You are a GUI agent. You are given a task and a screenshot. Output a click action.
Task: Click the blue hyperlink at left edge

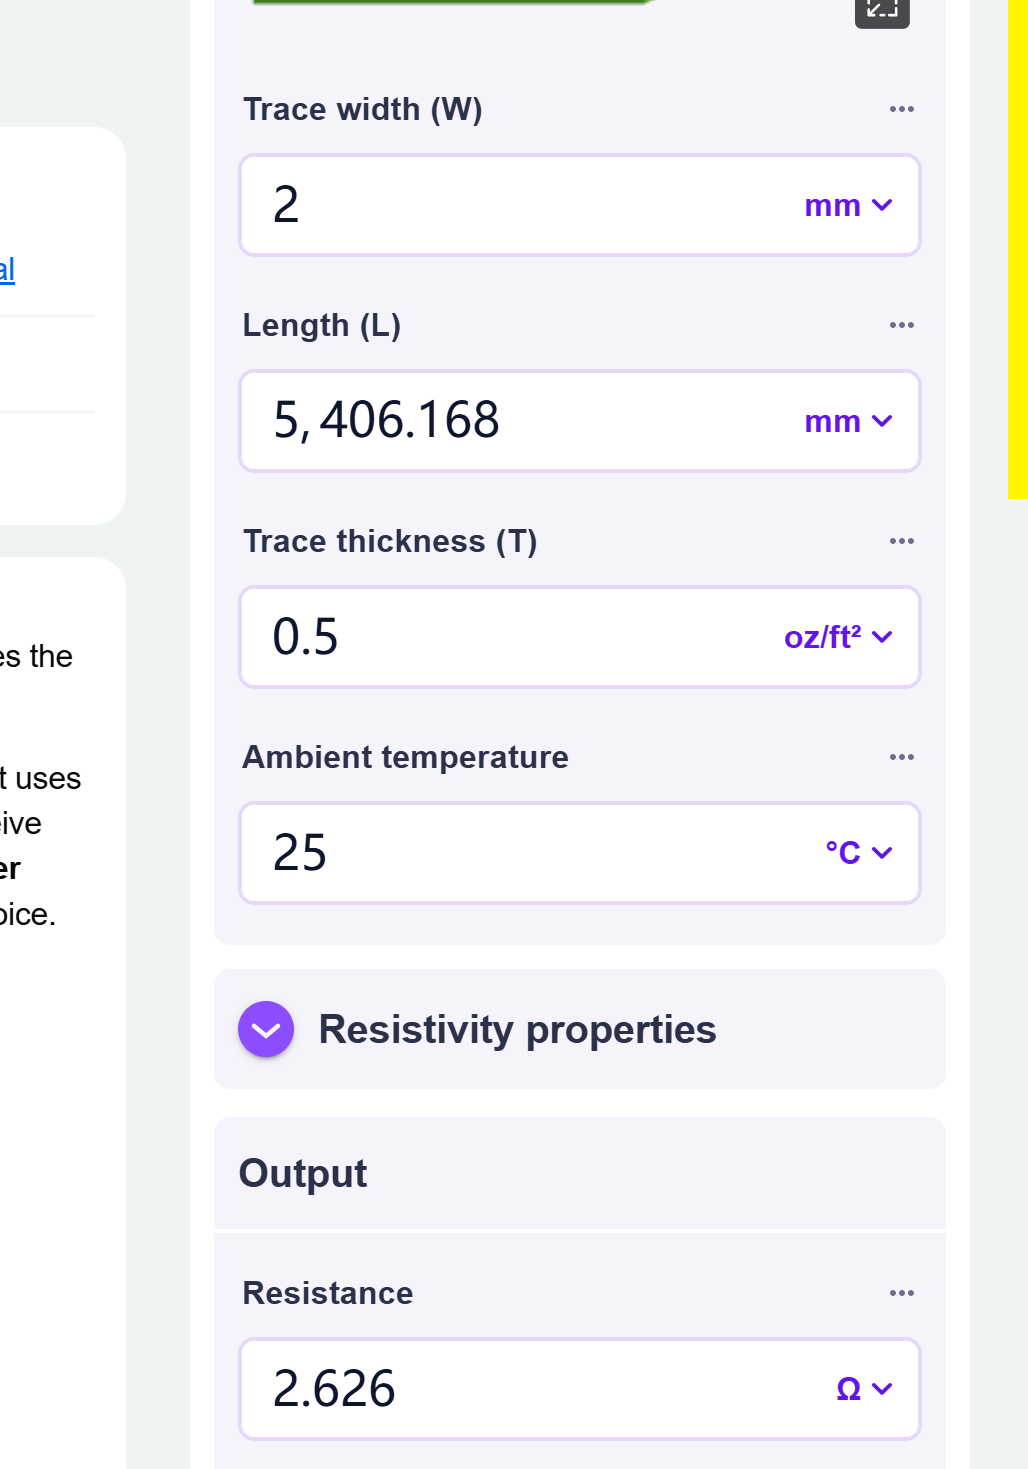point(7,269)
